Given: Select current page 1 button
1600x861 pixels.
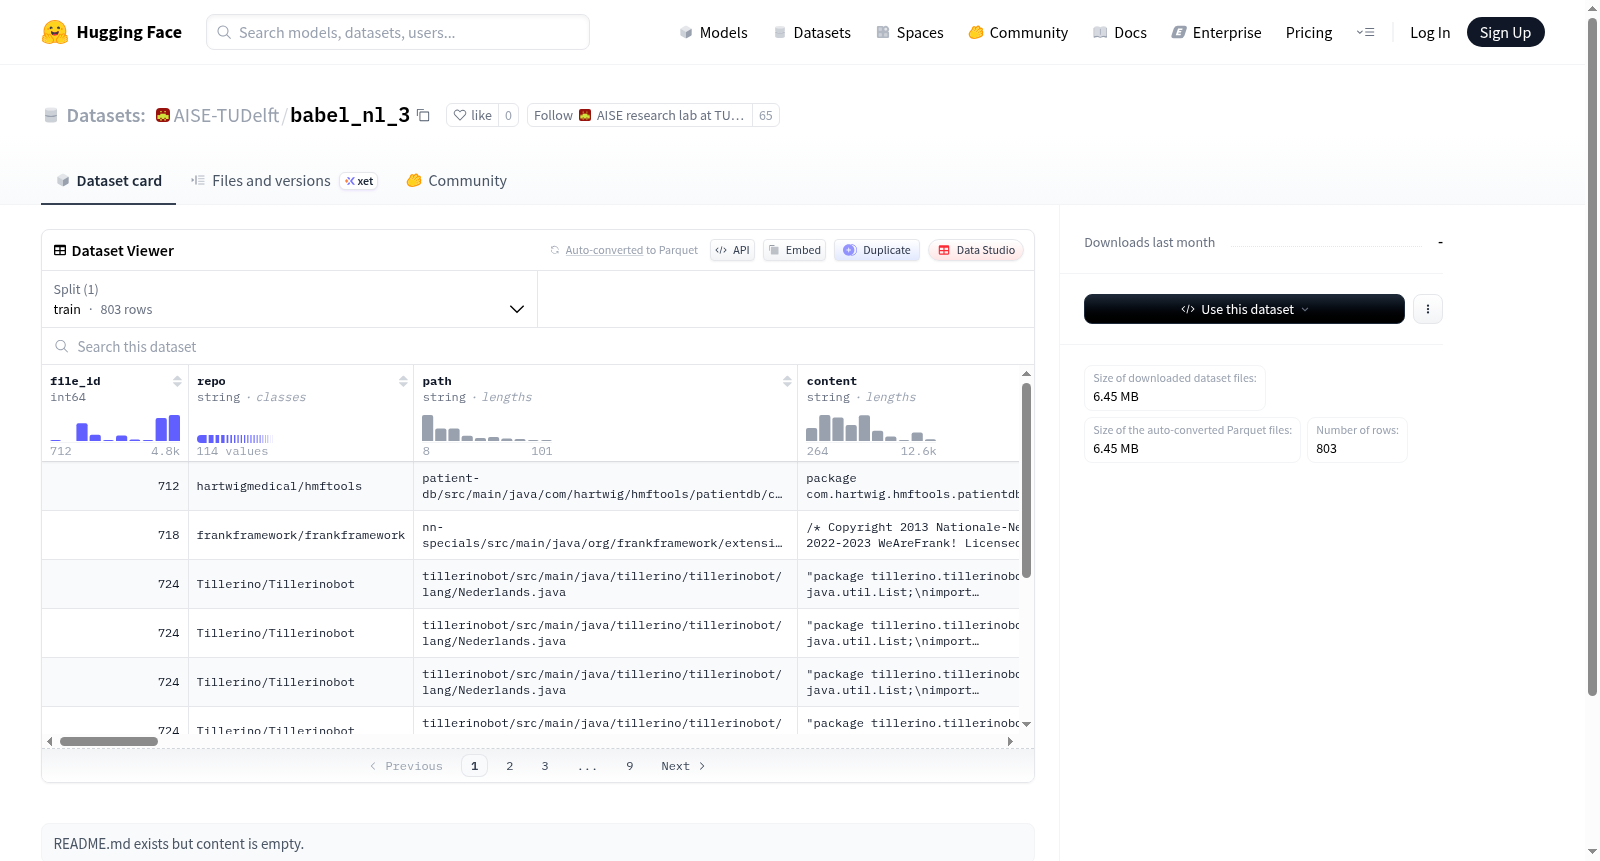Looking at the screenshot, I should [474, 766].
